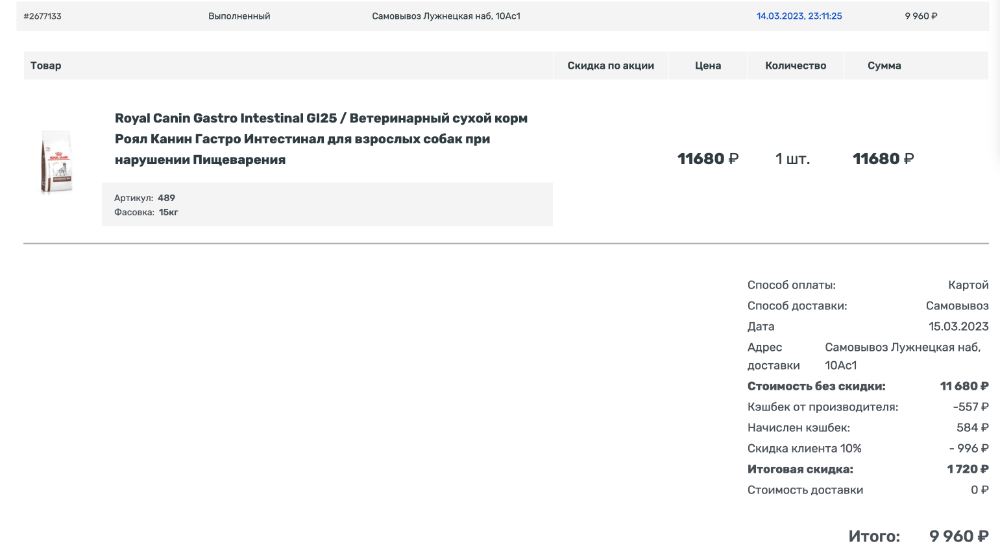Click the Royal Canin product thumbnail image
The height and width of the screenshot is (559, 1000).
coord(56,161)
